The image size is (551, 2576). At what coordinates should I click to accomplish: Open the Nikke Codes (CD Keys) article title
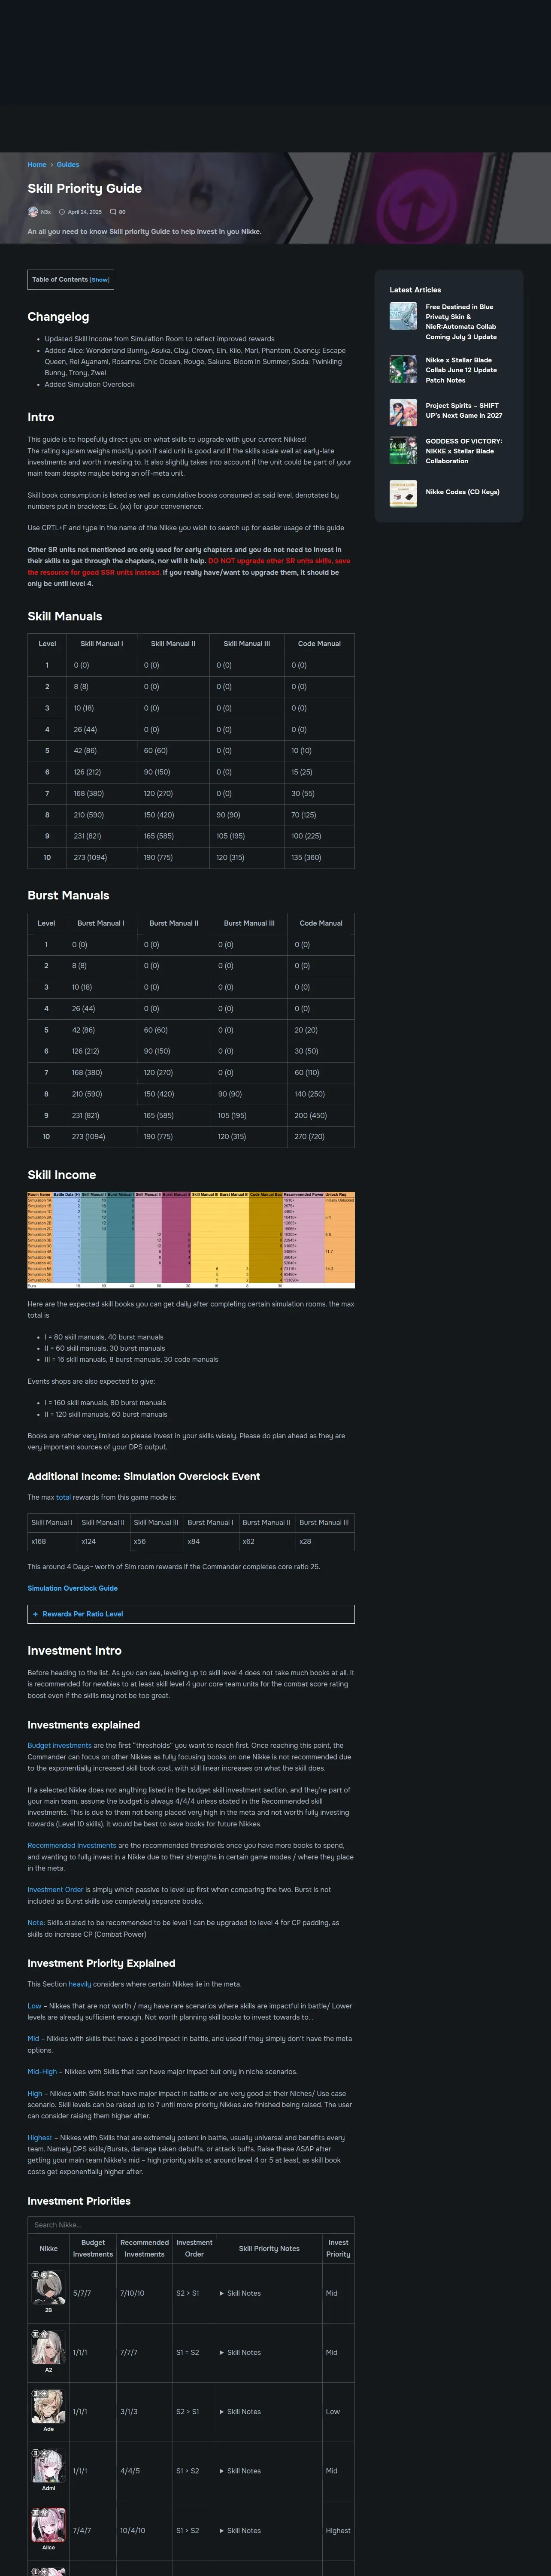462,492
